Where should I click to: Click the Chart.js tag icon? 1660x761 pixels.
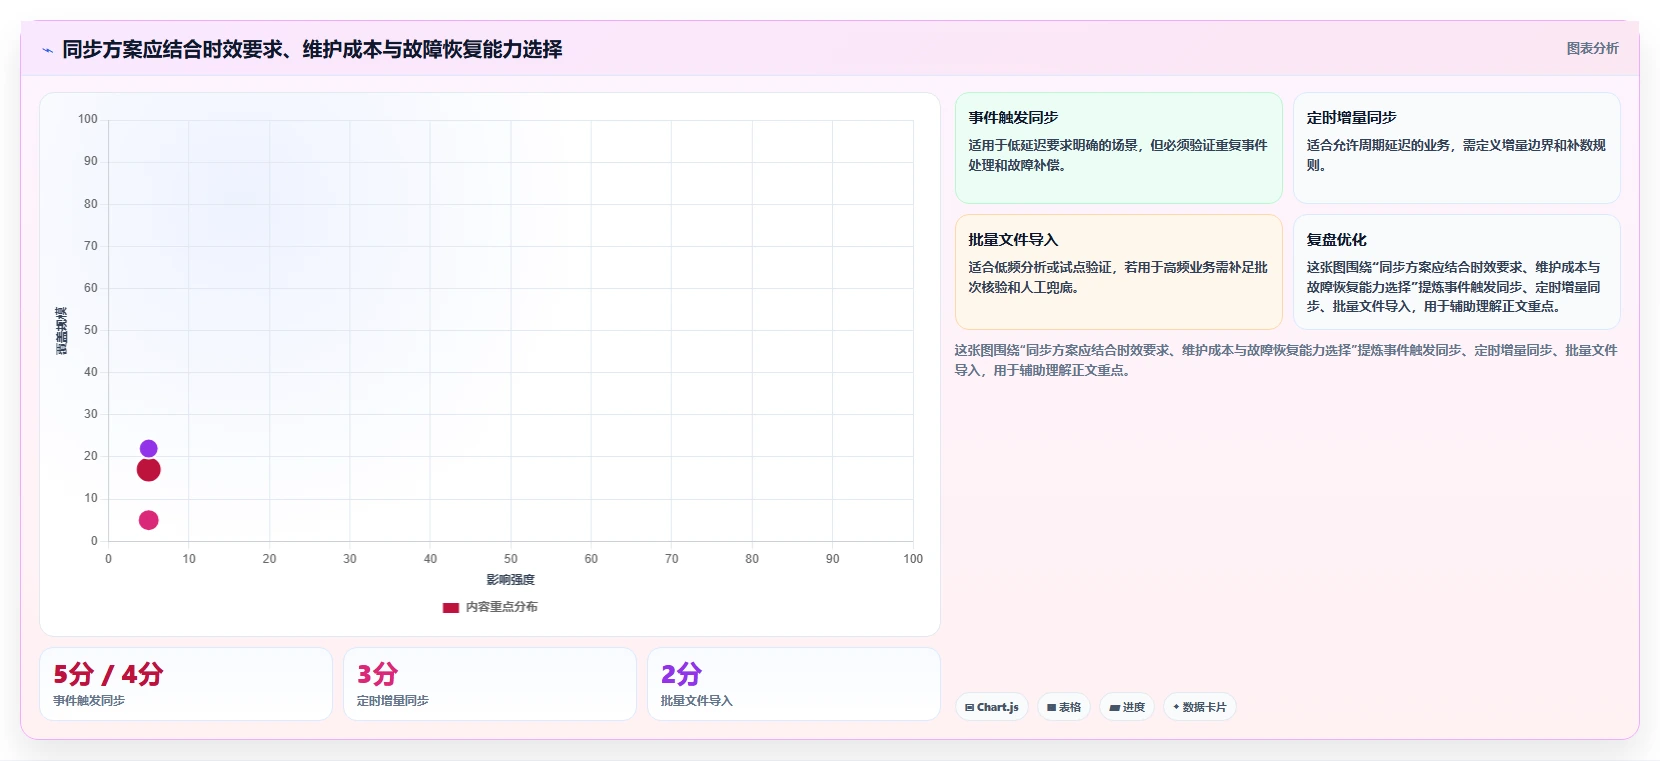tap(969, 707)
